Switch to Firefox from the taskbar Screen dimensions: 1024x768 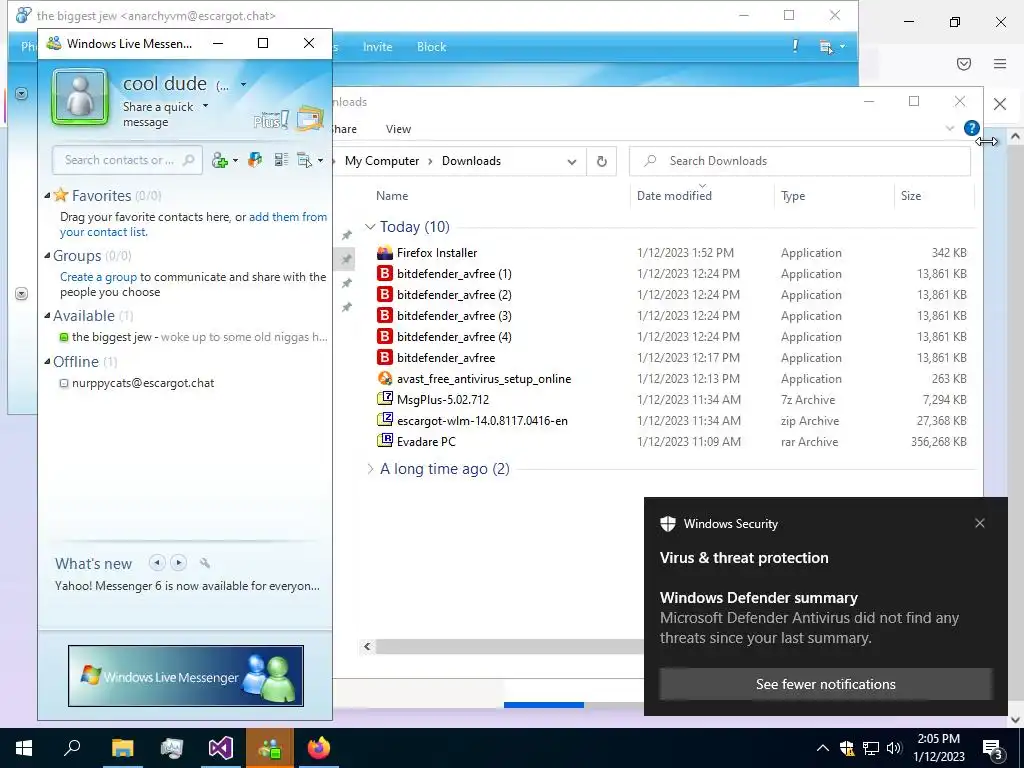pos(319,748)
